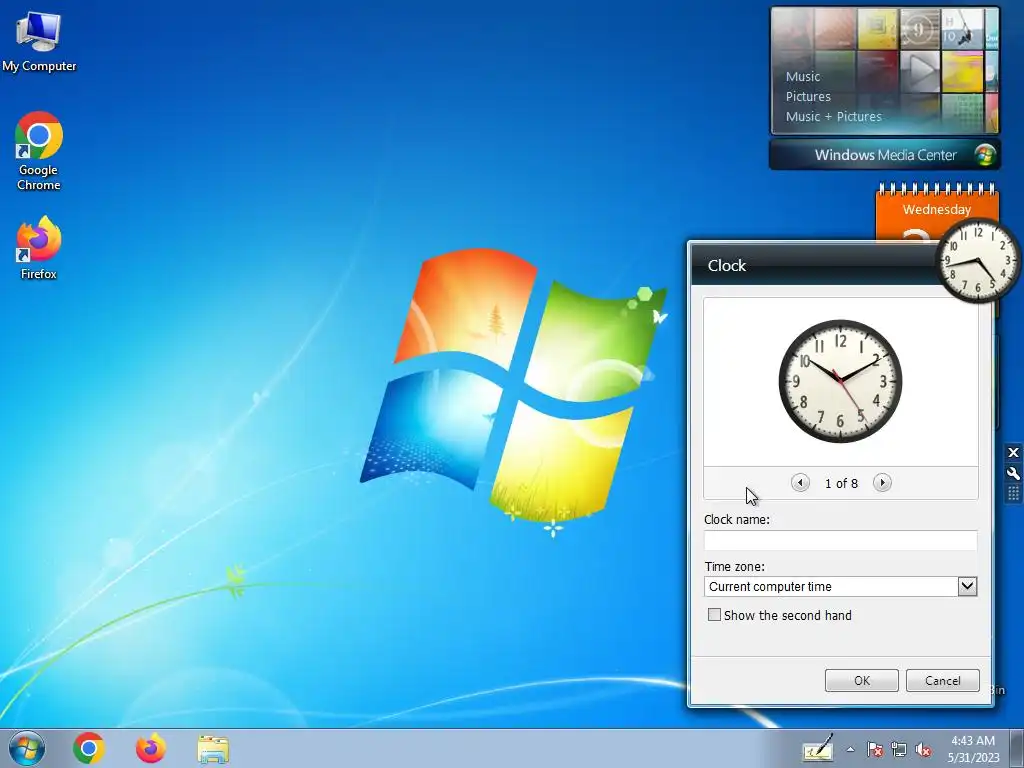Viewport: 1024px width, 768px height.
Task: Open the My Computer desktop icon
Action: pos(39,42)
